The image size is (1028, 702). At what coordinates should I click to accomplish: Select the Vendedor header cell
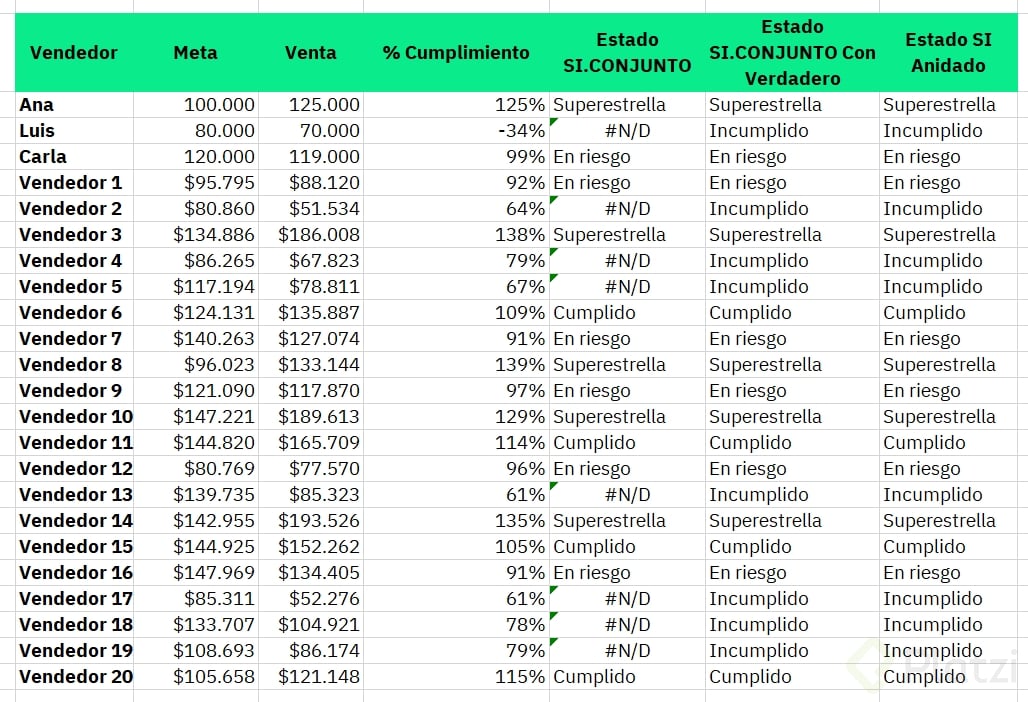click(x=74, y=52)
